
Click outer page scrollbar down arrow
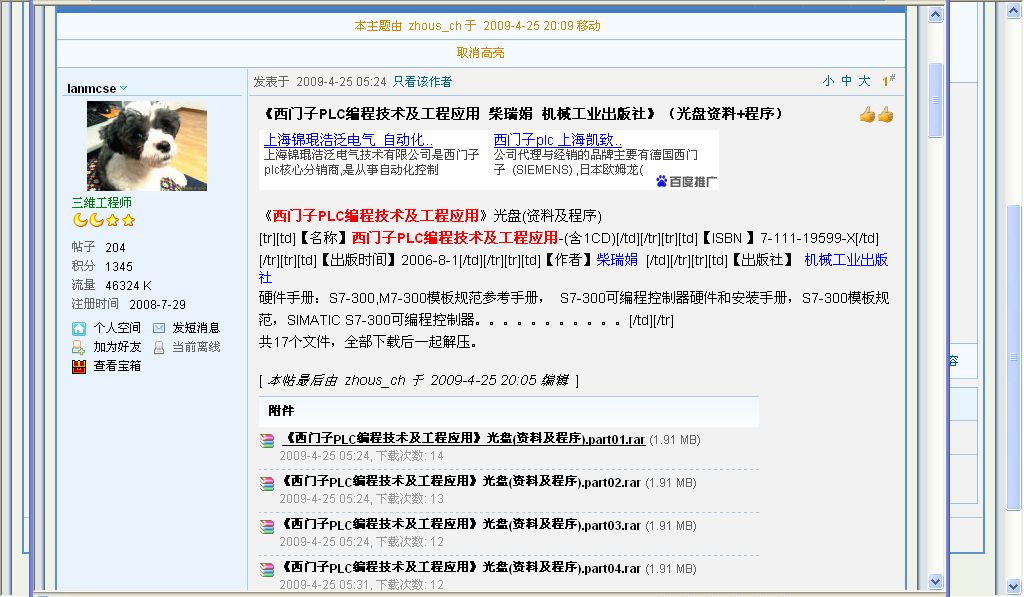pyautogui.click(x=1014, y=586)
